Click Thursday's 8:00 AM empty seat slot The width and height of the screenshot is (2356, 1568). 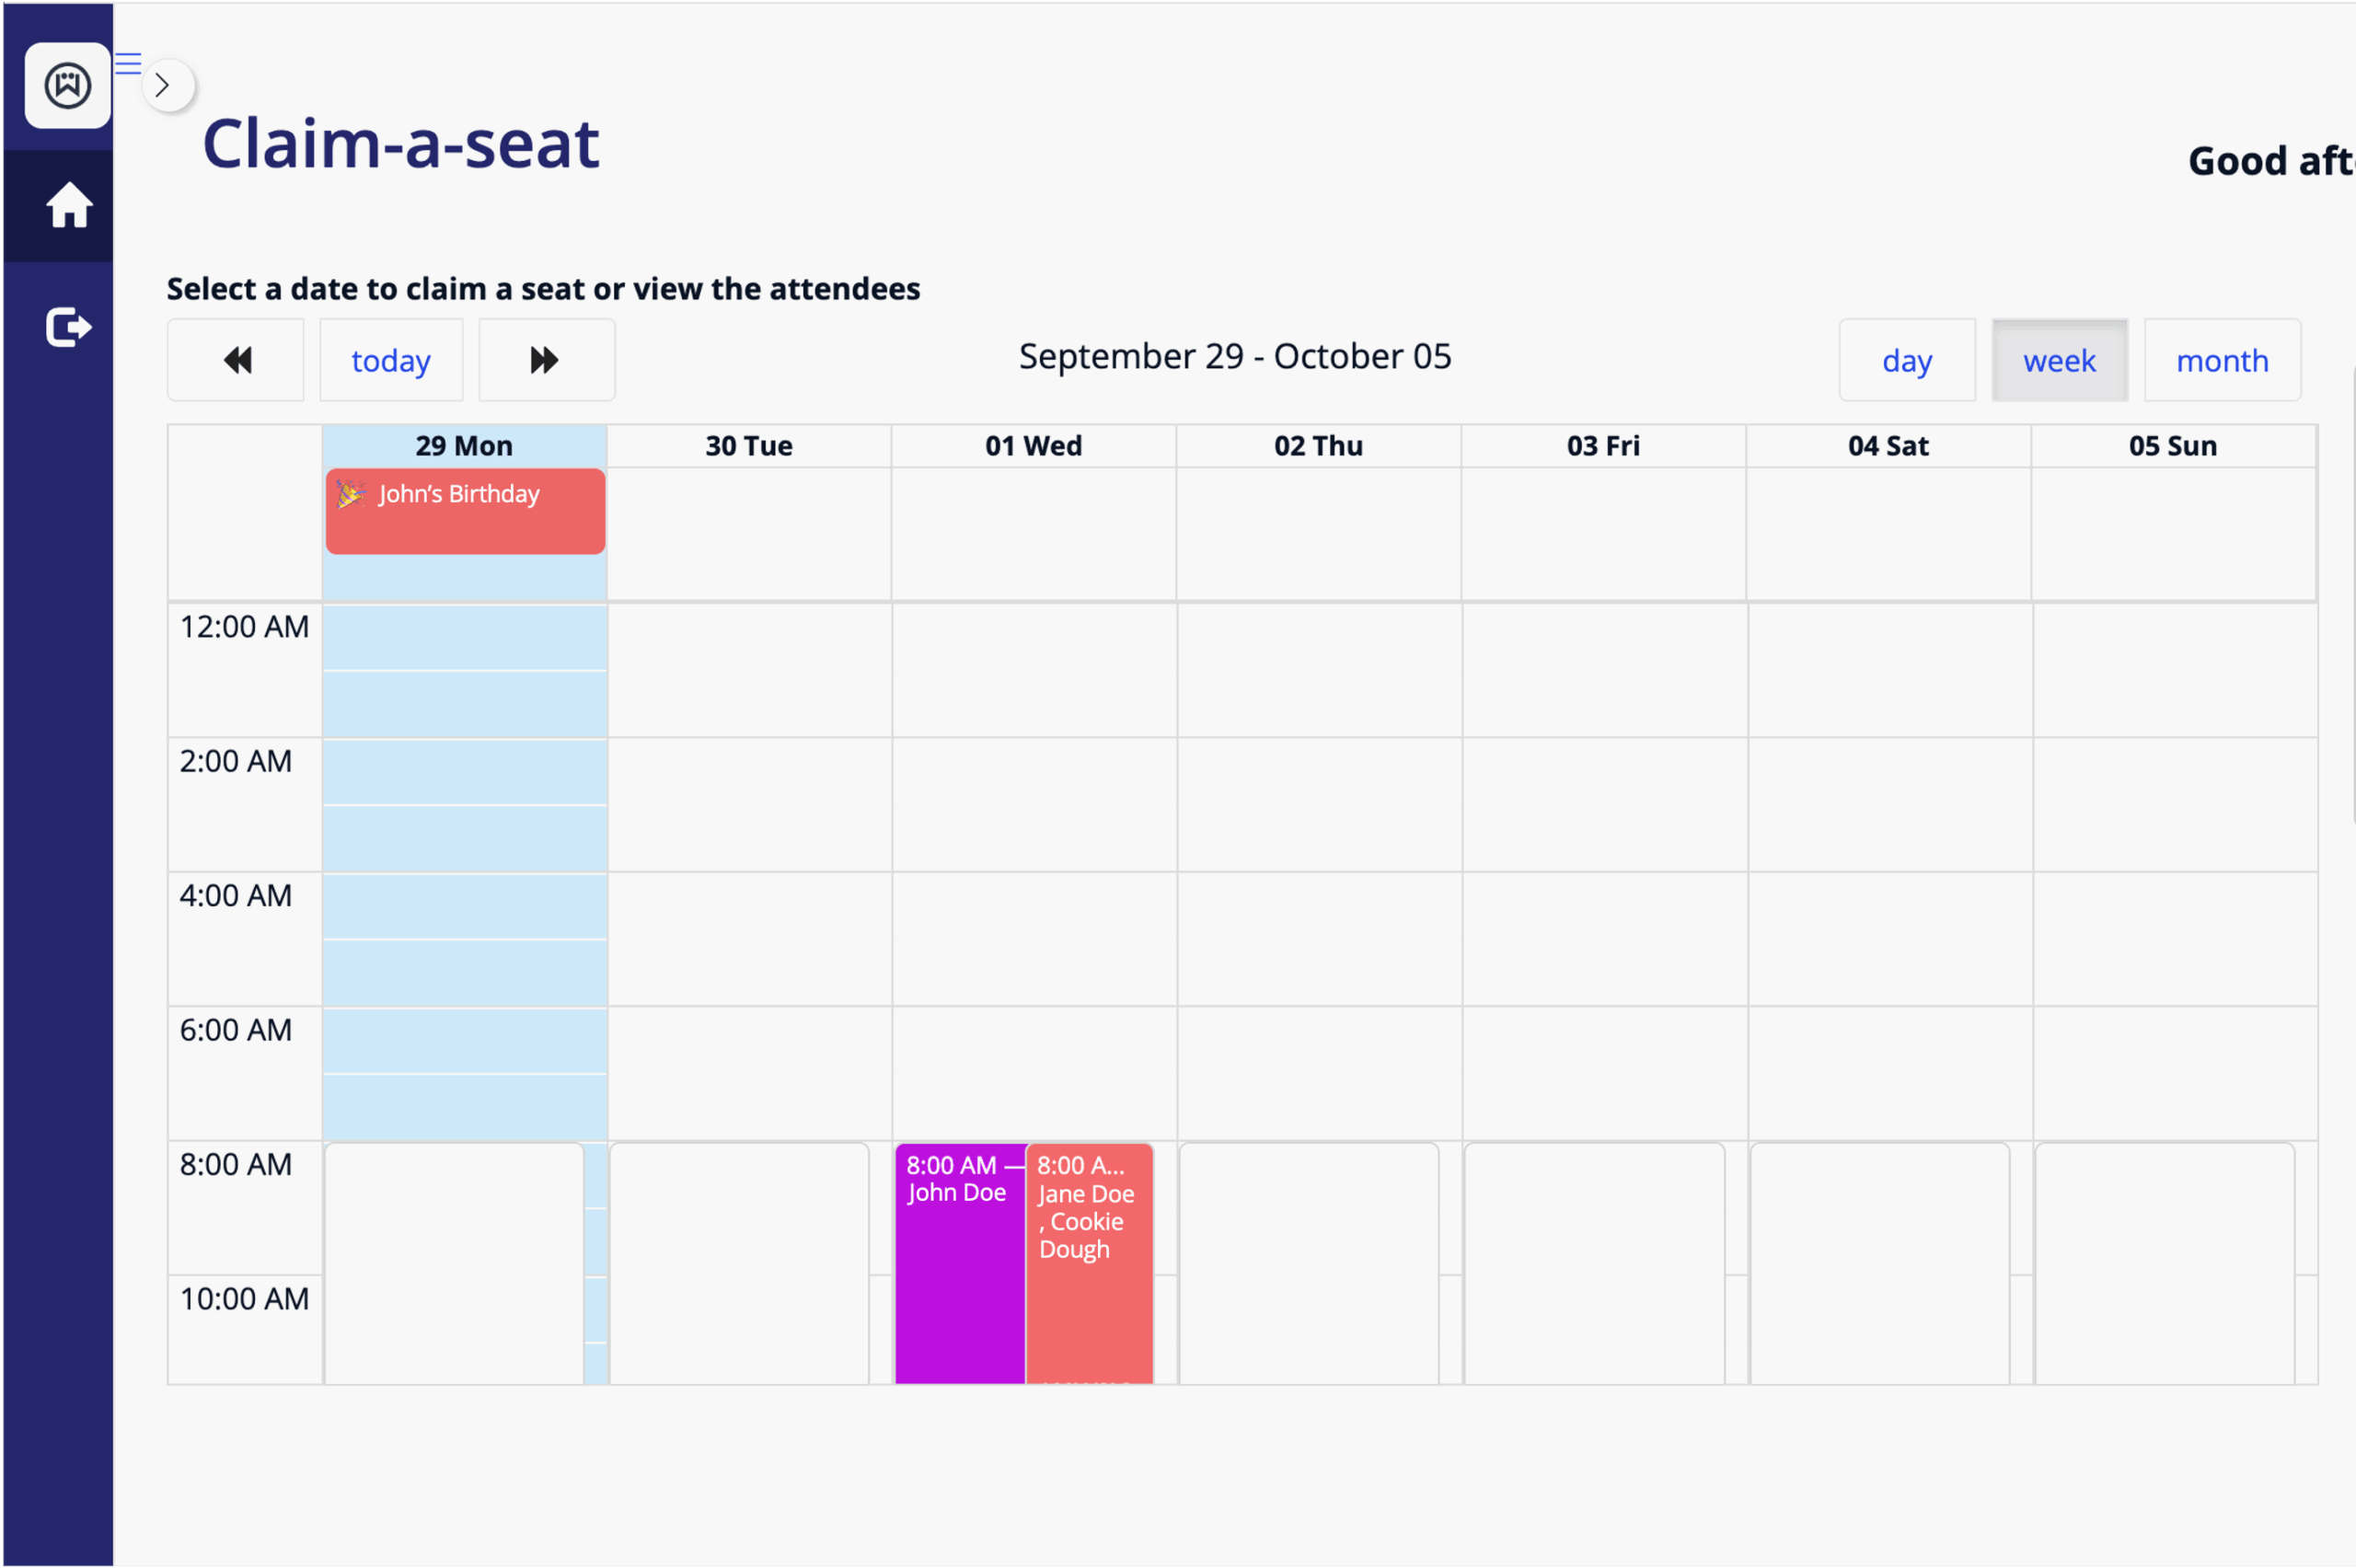(x=1308, y=1262)
